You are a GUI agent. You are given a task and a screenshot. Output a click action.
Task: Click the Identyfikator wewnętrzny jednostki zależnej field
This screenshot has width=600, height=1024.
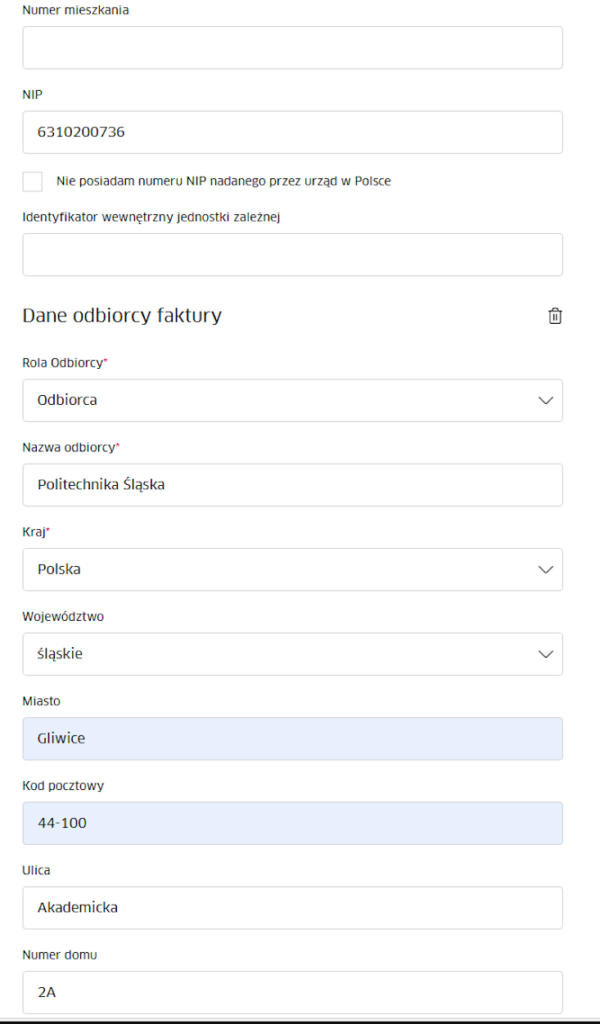292,254
